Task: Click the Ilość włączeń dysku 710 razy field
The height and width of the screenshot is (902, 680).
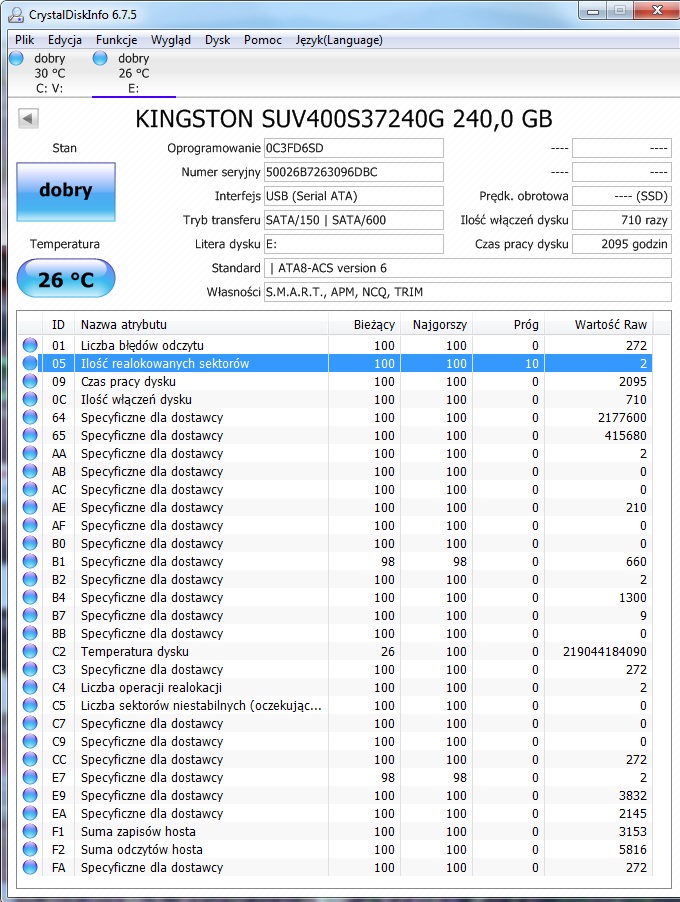Action: (x=621, y=220)
